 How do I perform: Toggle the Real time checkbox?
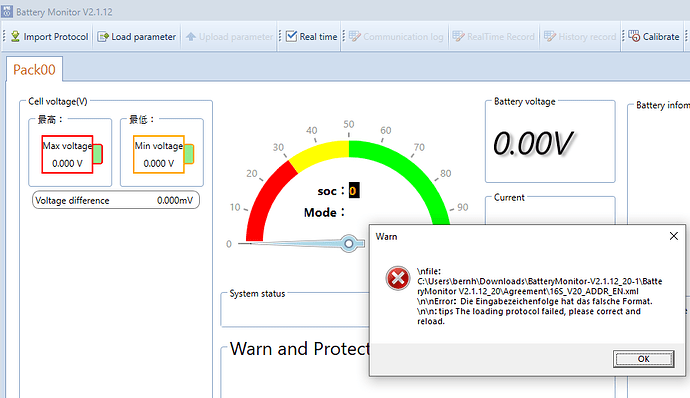pos(291,36)
